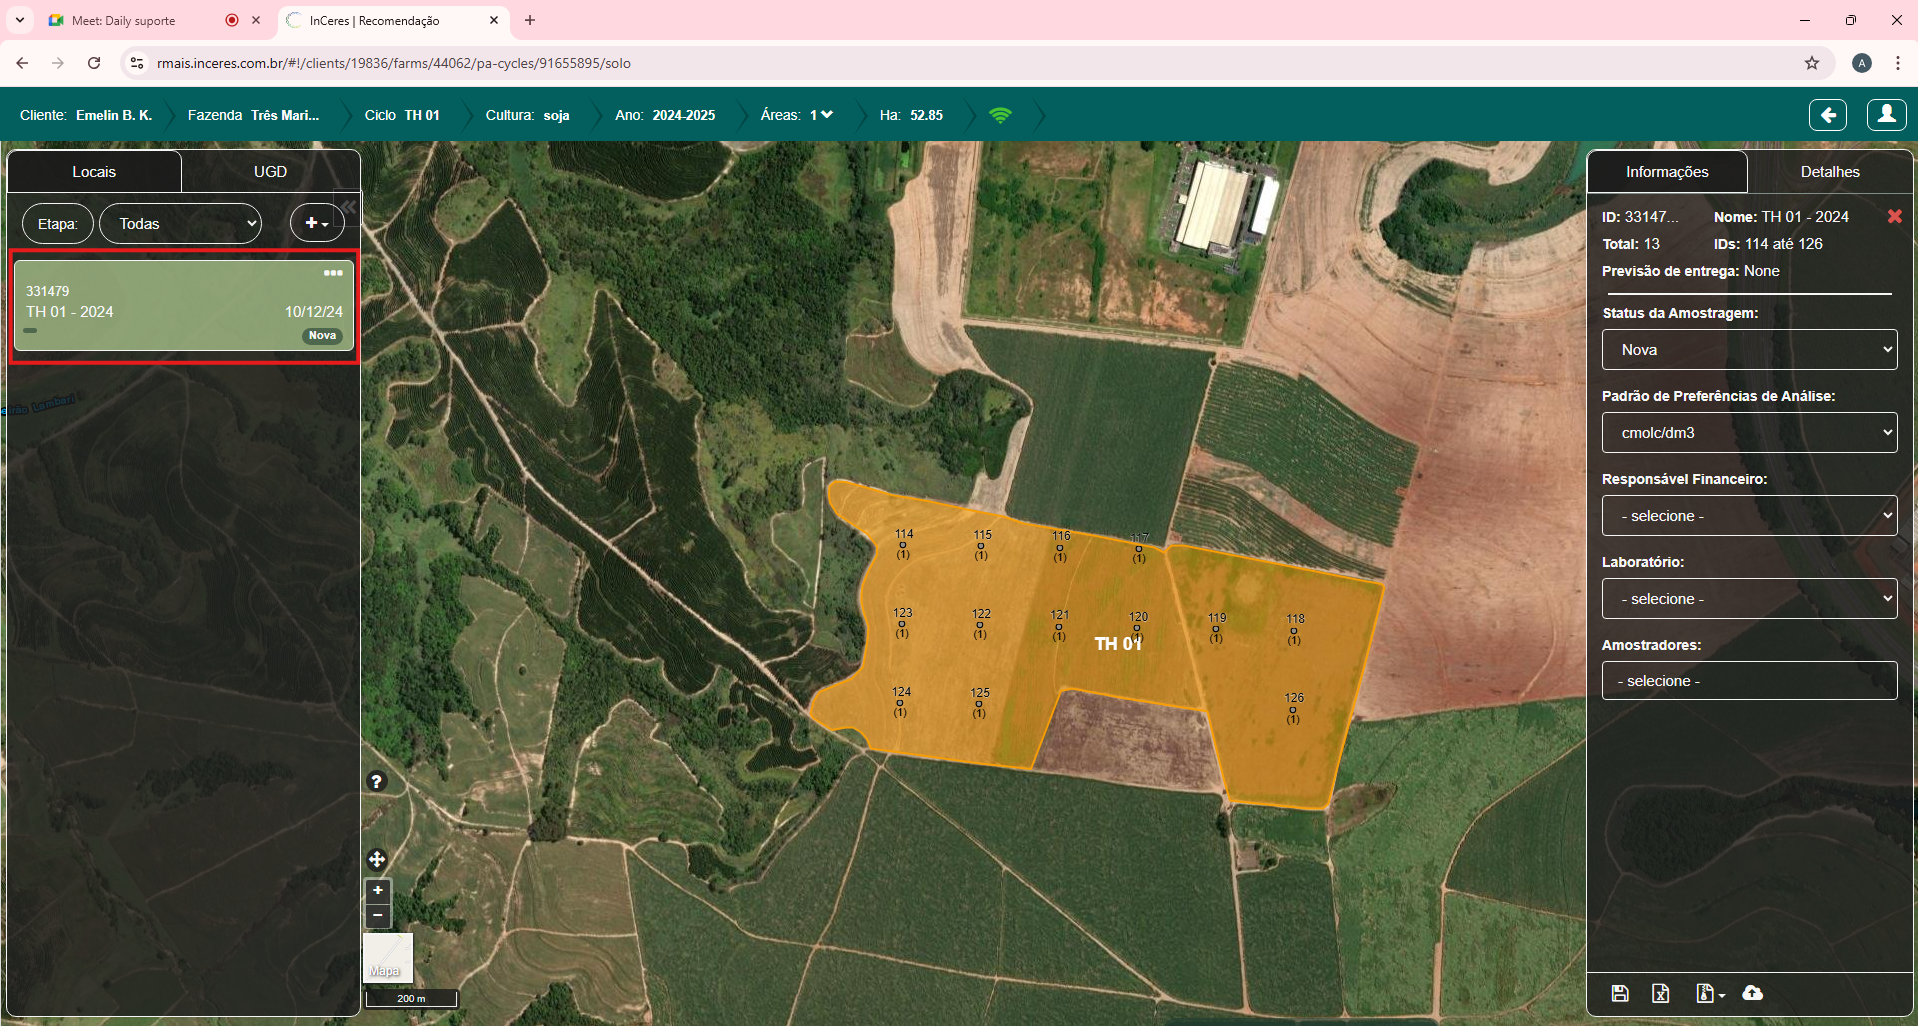Viewport: 1918px width, 1026px height.
Task: Open the map help question mark
Action: tap(376, 782)
